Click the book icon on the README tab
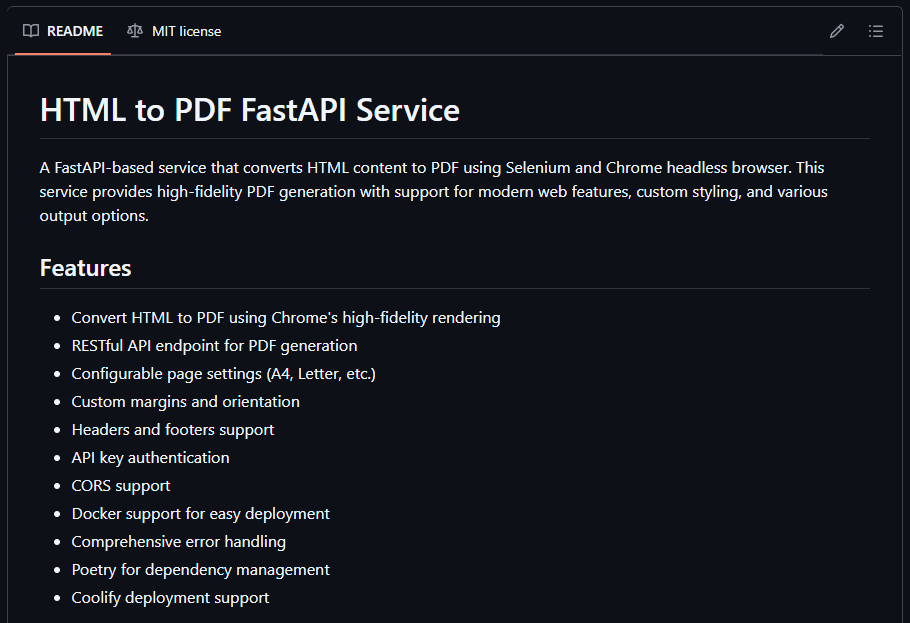The width and height of the screenshot is (910, 623). [x=31, y=31]
